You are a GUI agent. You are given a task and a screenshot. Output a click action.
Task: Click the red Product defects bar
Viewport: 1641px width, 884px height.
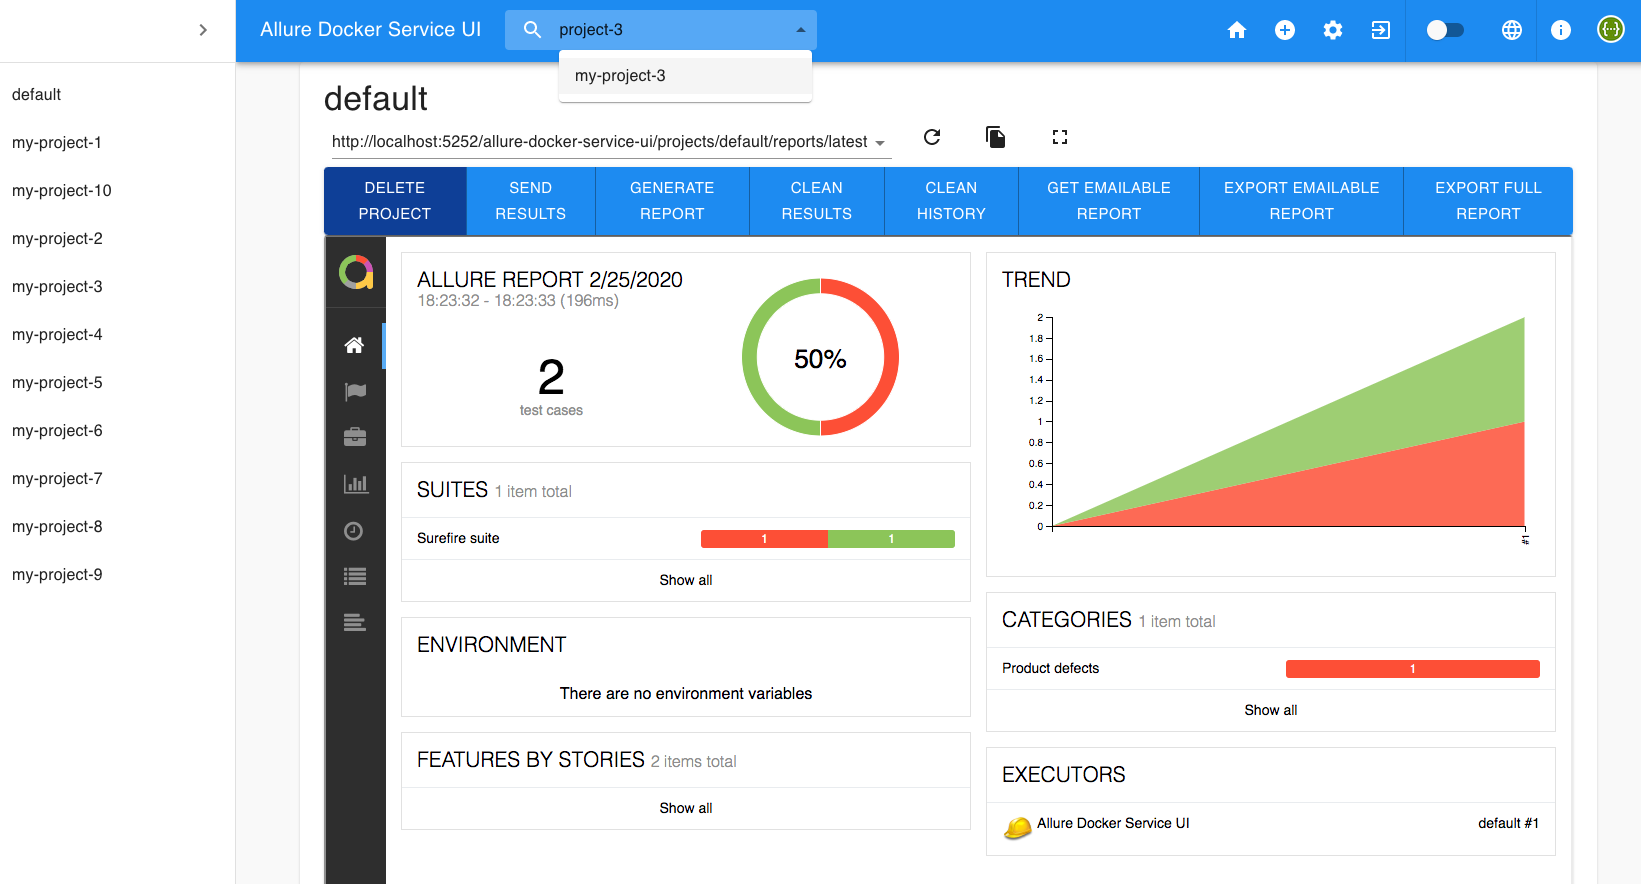(1413, 669)
